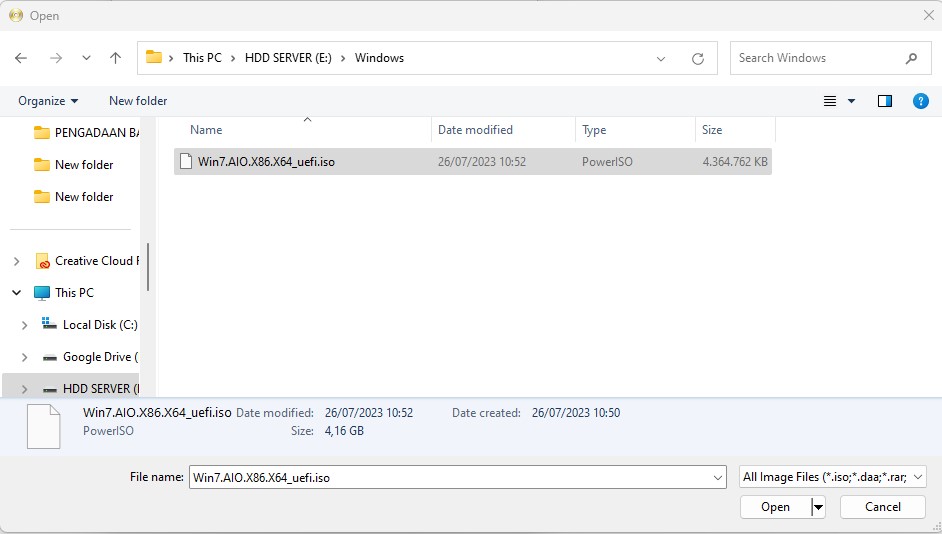The image size is (942, 534).
Task: Click New folder in the toolbar
Action: [x=138, y=101]
